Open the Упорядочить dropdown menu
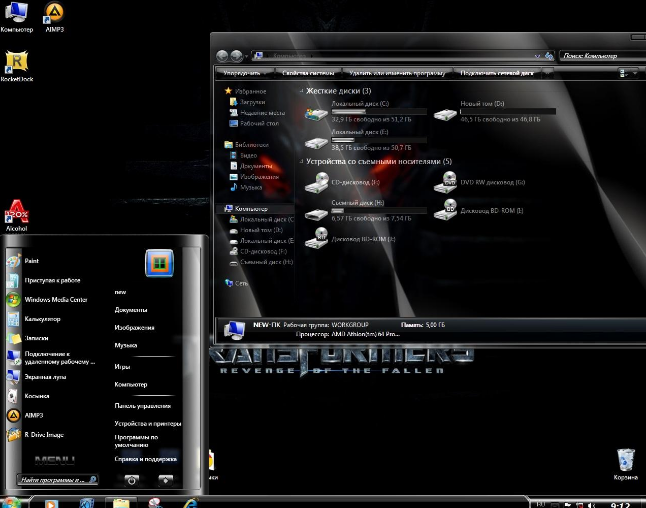The height and width of the screenshot is (508, 646). click(x=244, y=73)
